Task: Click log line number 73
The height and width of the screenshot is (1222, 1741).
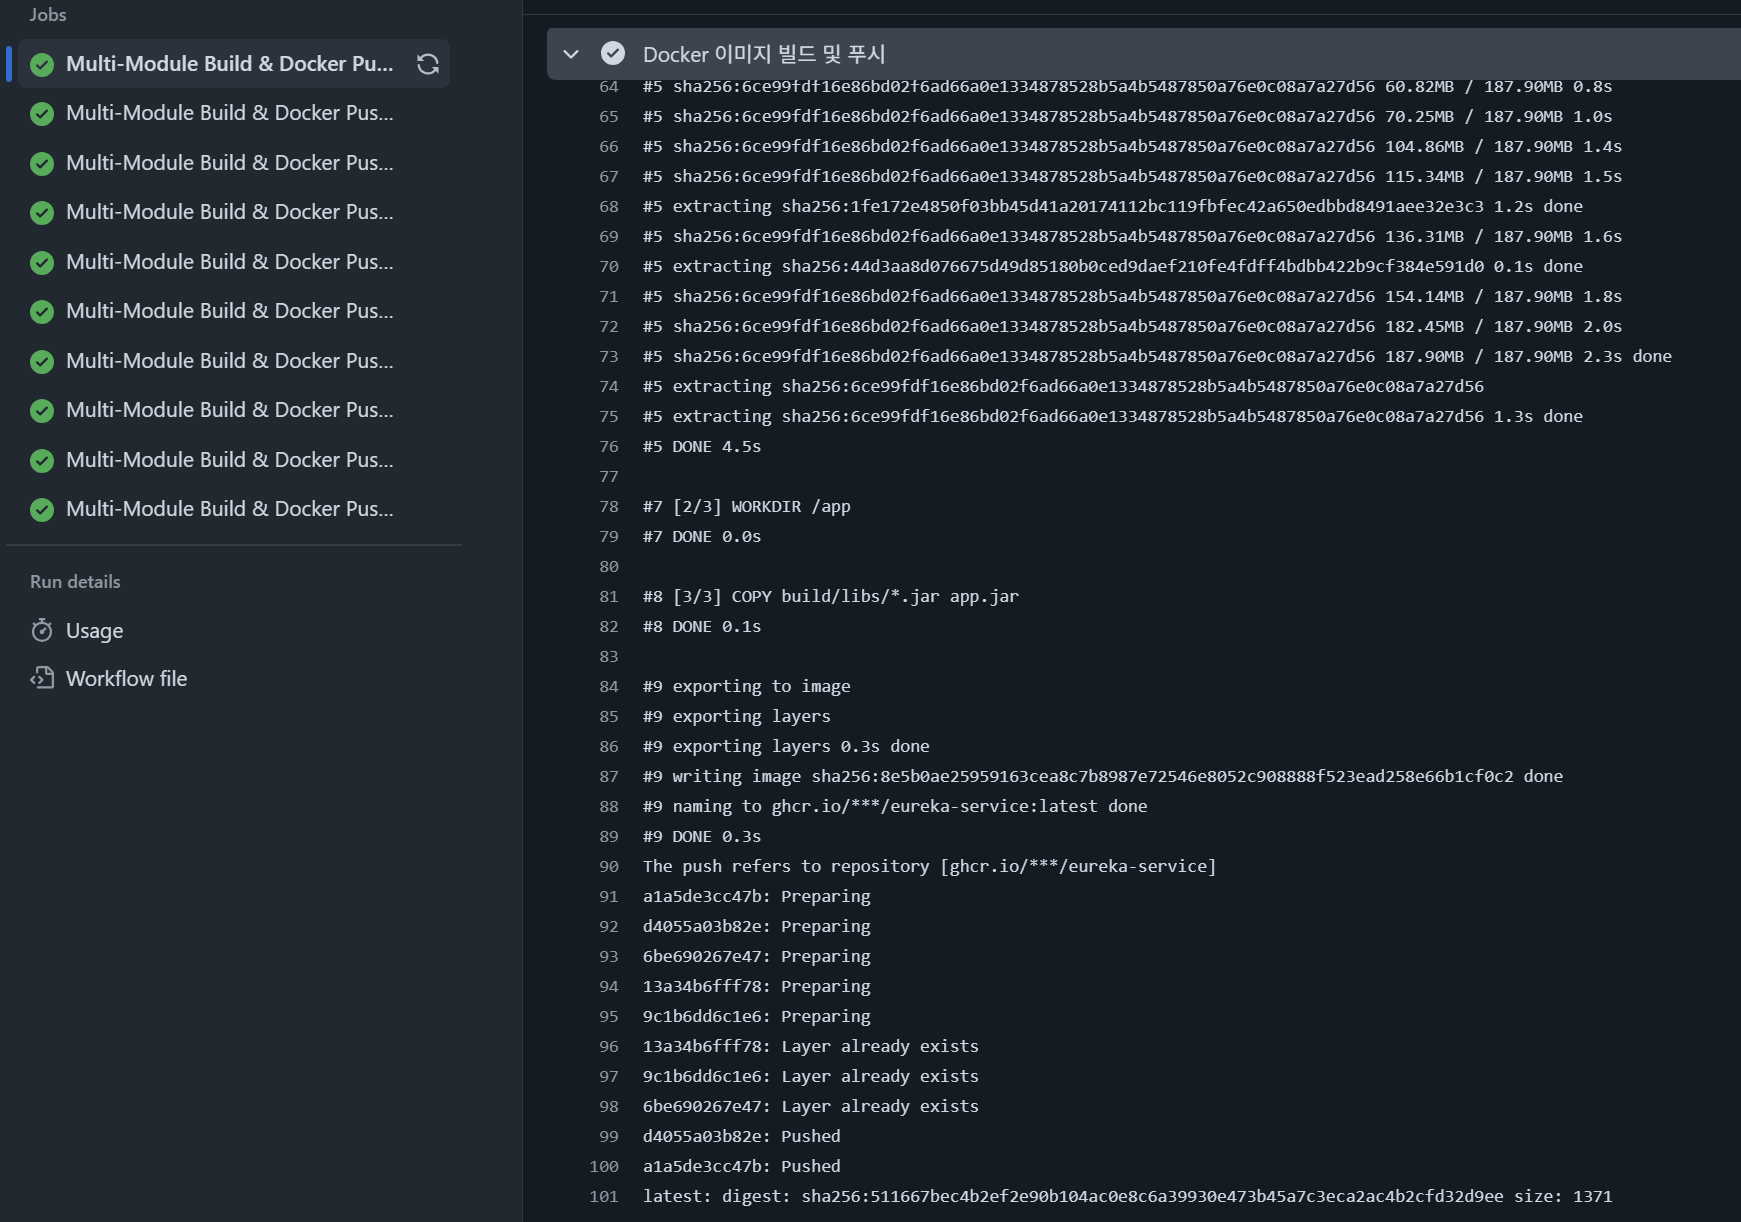Action: click(x=609, y=357)
